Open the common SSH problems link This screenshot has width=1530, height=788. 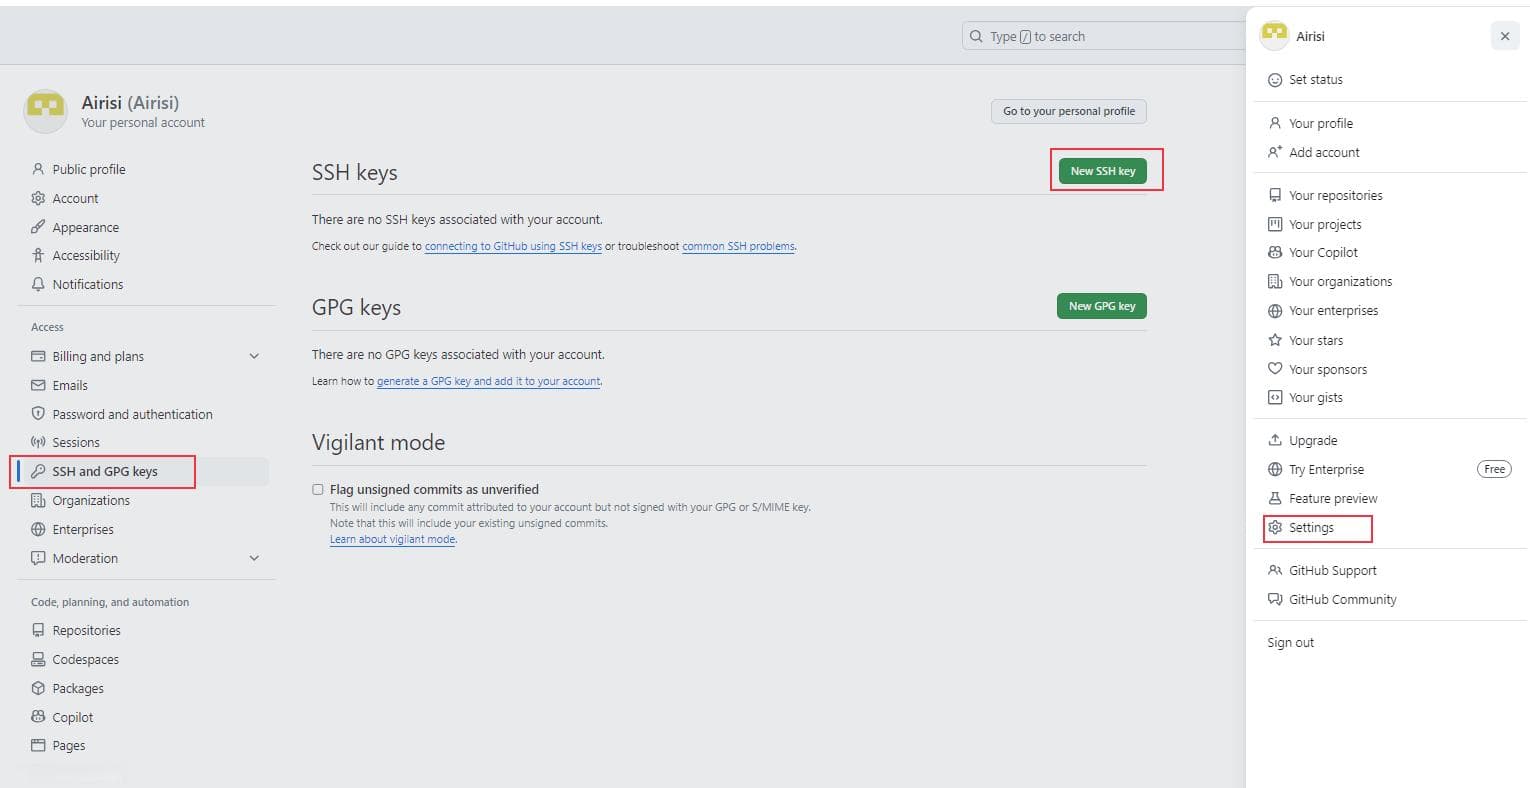[x=739, y=246]
